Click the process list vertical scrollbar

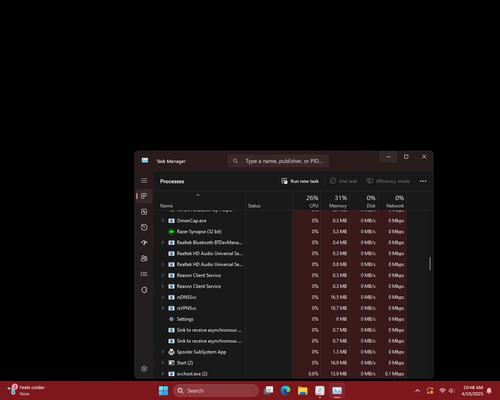click(x=430, y=264)
